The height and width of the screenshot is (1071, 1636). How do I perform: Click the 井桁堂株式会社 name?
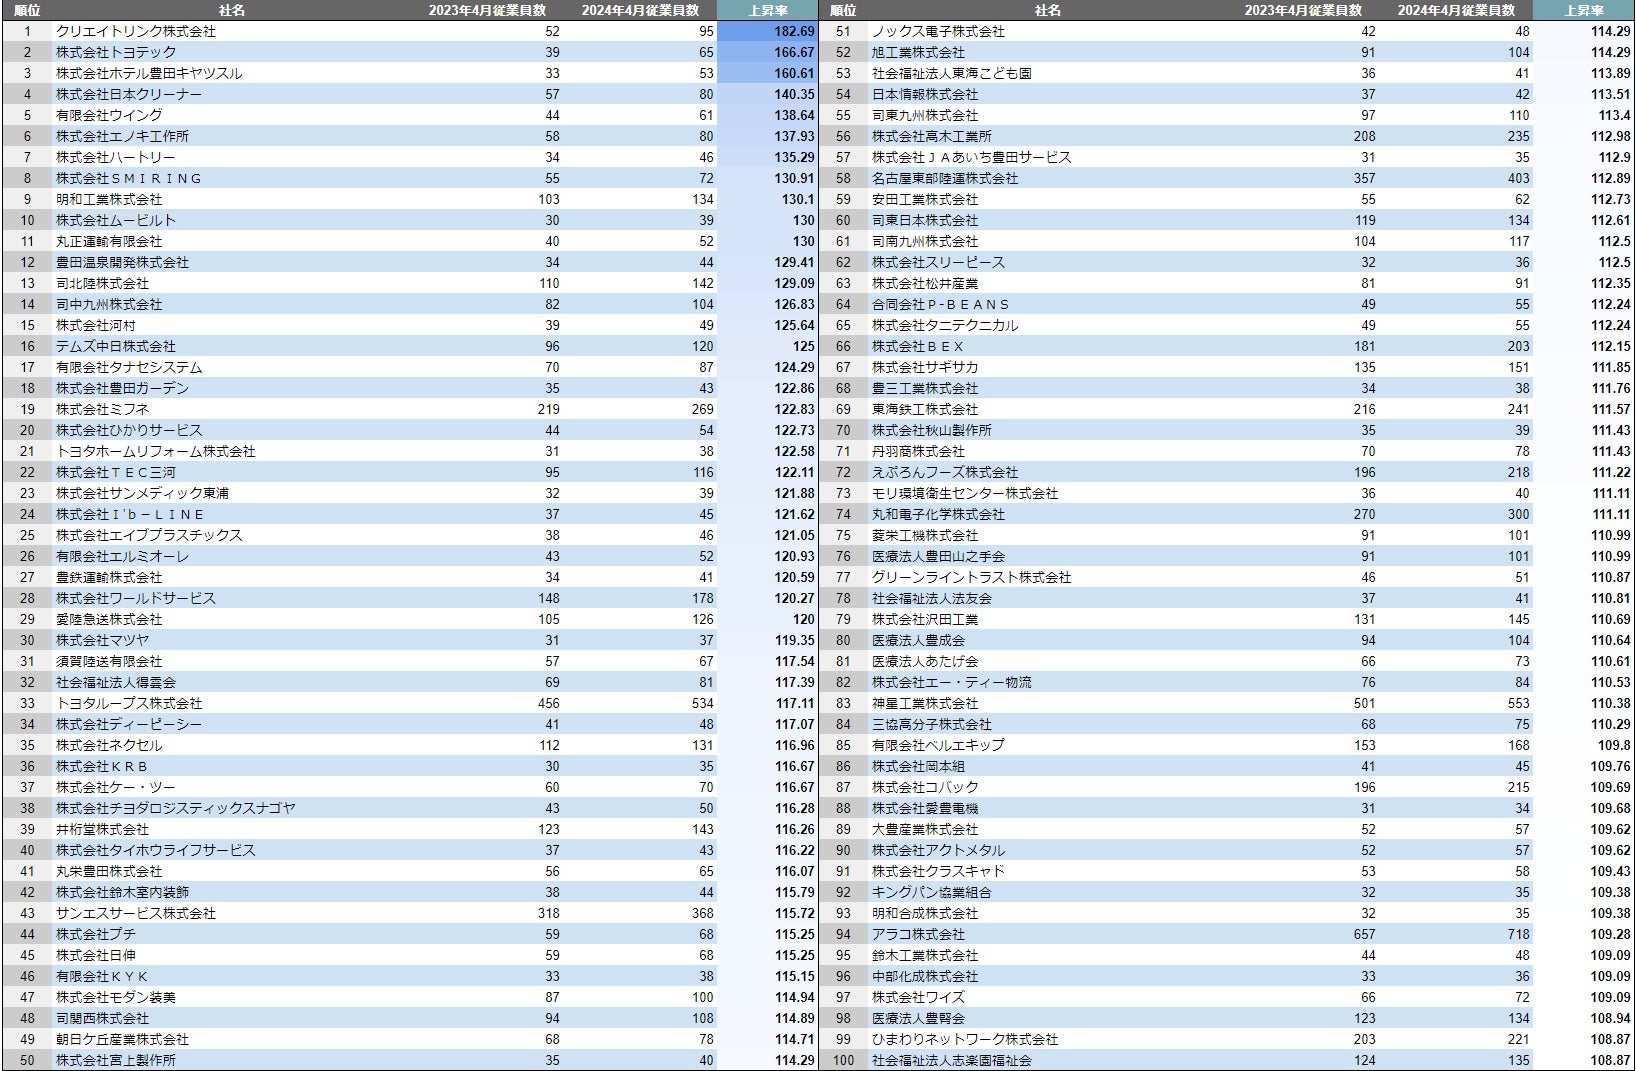[x=102, y=829]
